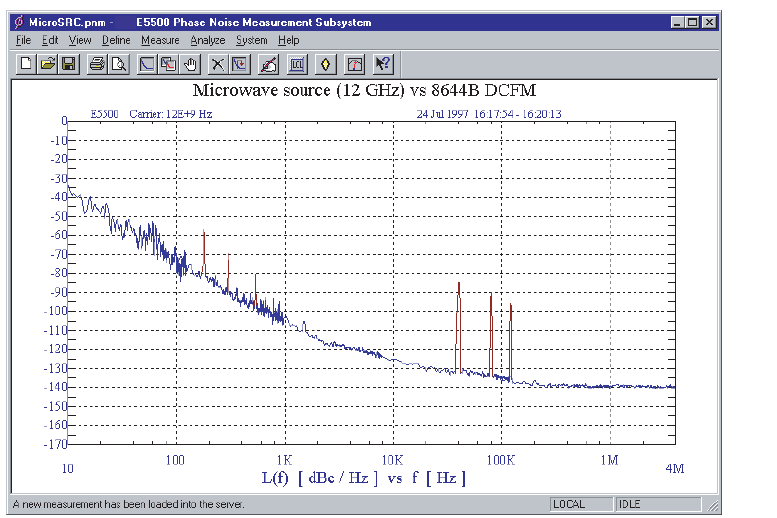Open the File menu
This screenshot has width=777, height=518.
pos(24,40)
